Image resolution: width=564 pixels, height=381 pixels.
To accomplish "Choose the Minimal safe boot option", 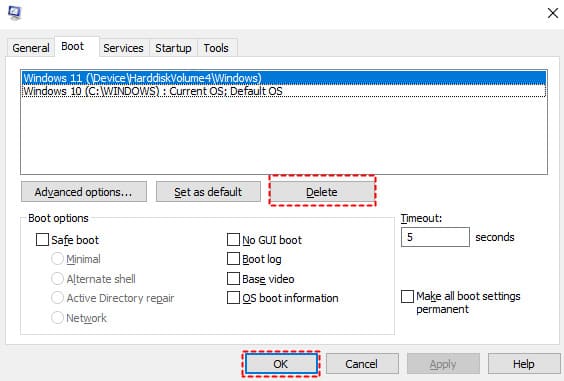I will pyautogui.click(x=58, y=259).
